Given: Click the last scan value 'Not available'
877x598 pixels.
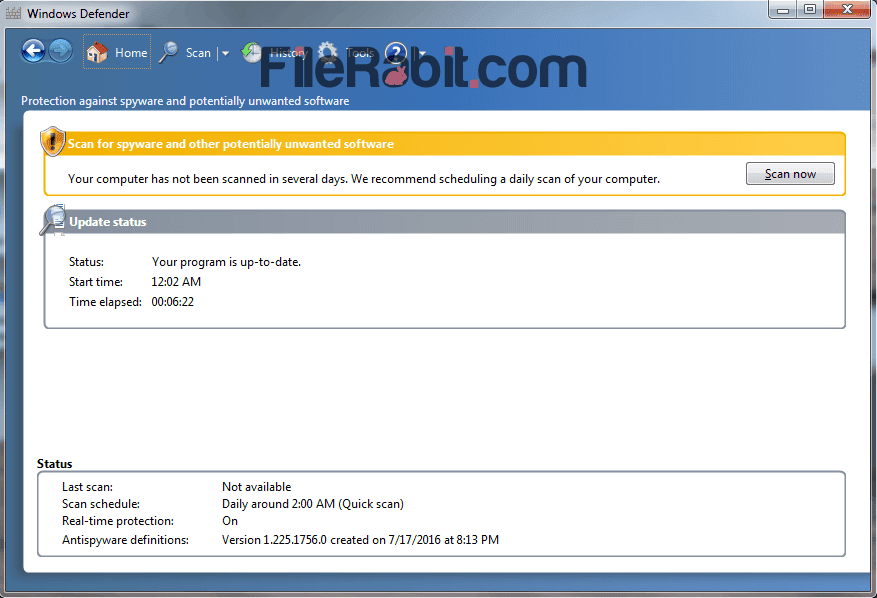Looking at the screenshot, I should (256, 487).
